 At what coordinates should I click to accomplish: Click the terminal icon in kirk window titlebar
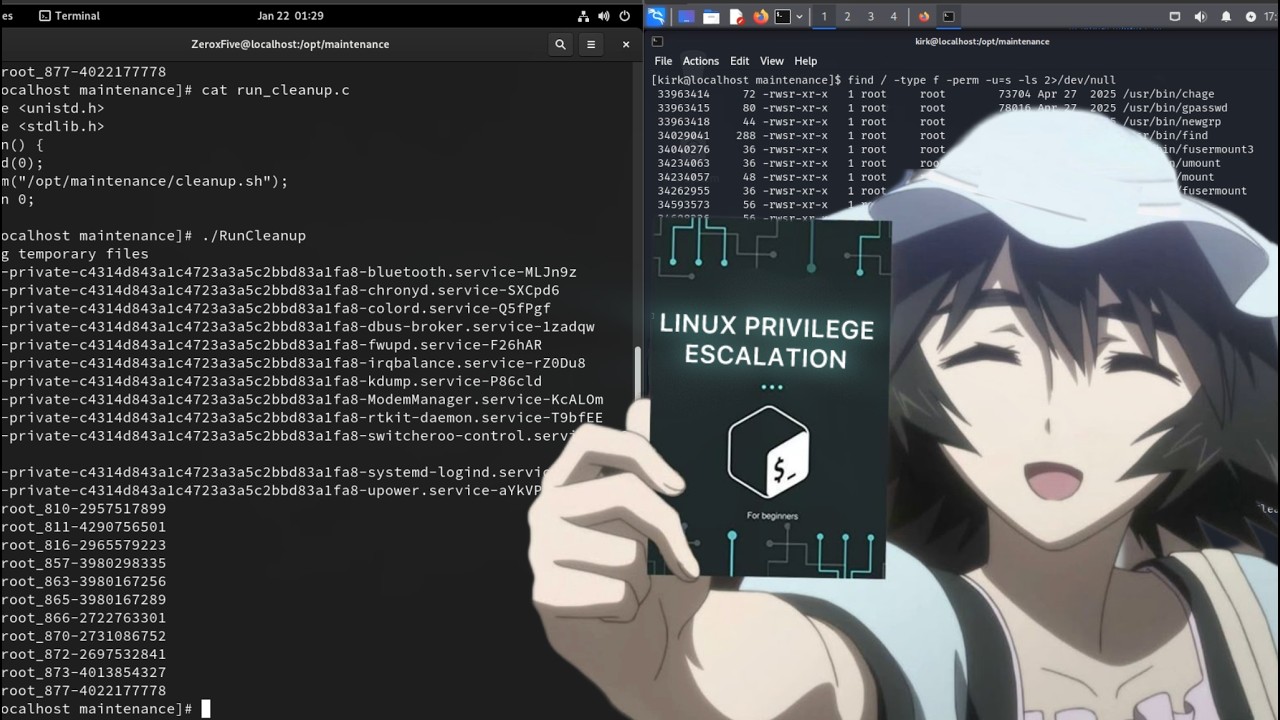(x=657, y=42)
